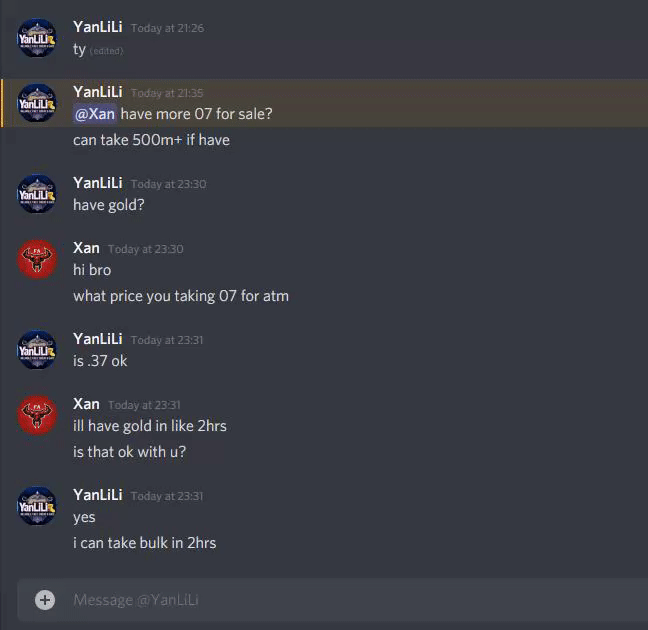Screen dimensions: 648x630
Task: Click the 'can take 500m+ if have' message
Action: click(x=151, y=140)
